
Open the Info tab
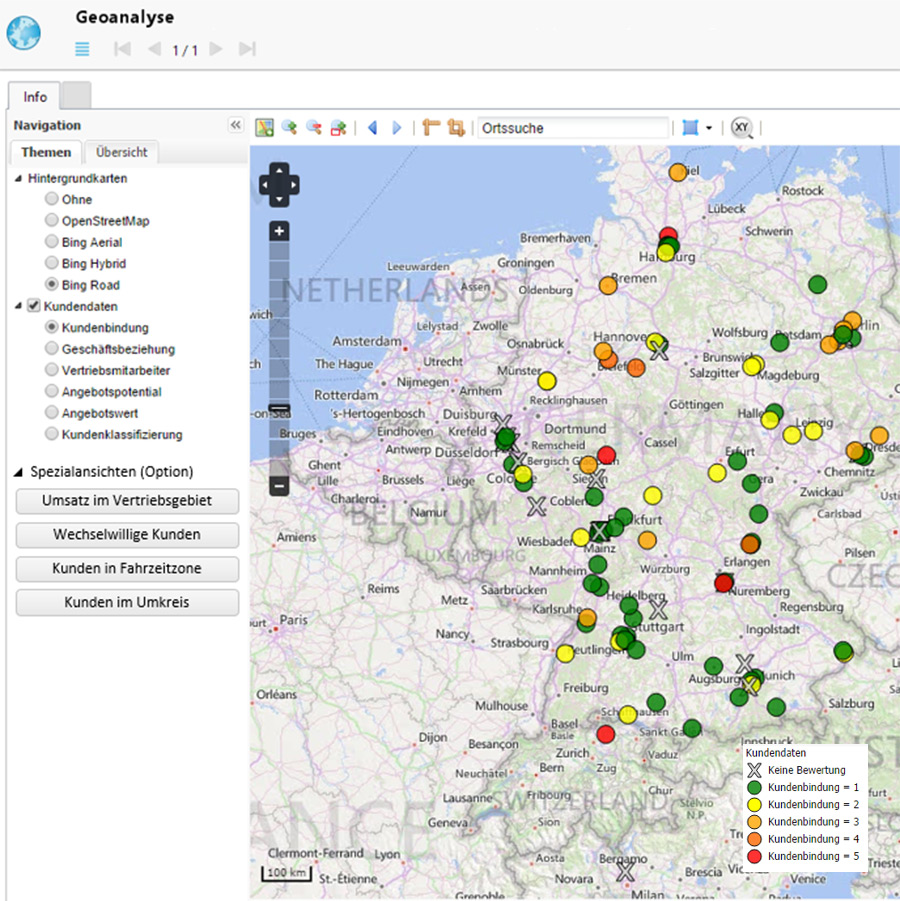tap(35, 97)
